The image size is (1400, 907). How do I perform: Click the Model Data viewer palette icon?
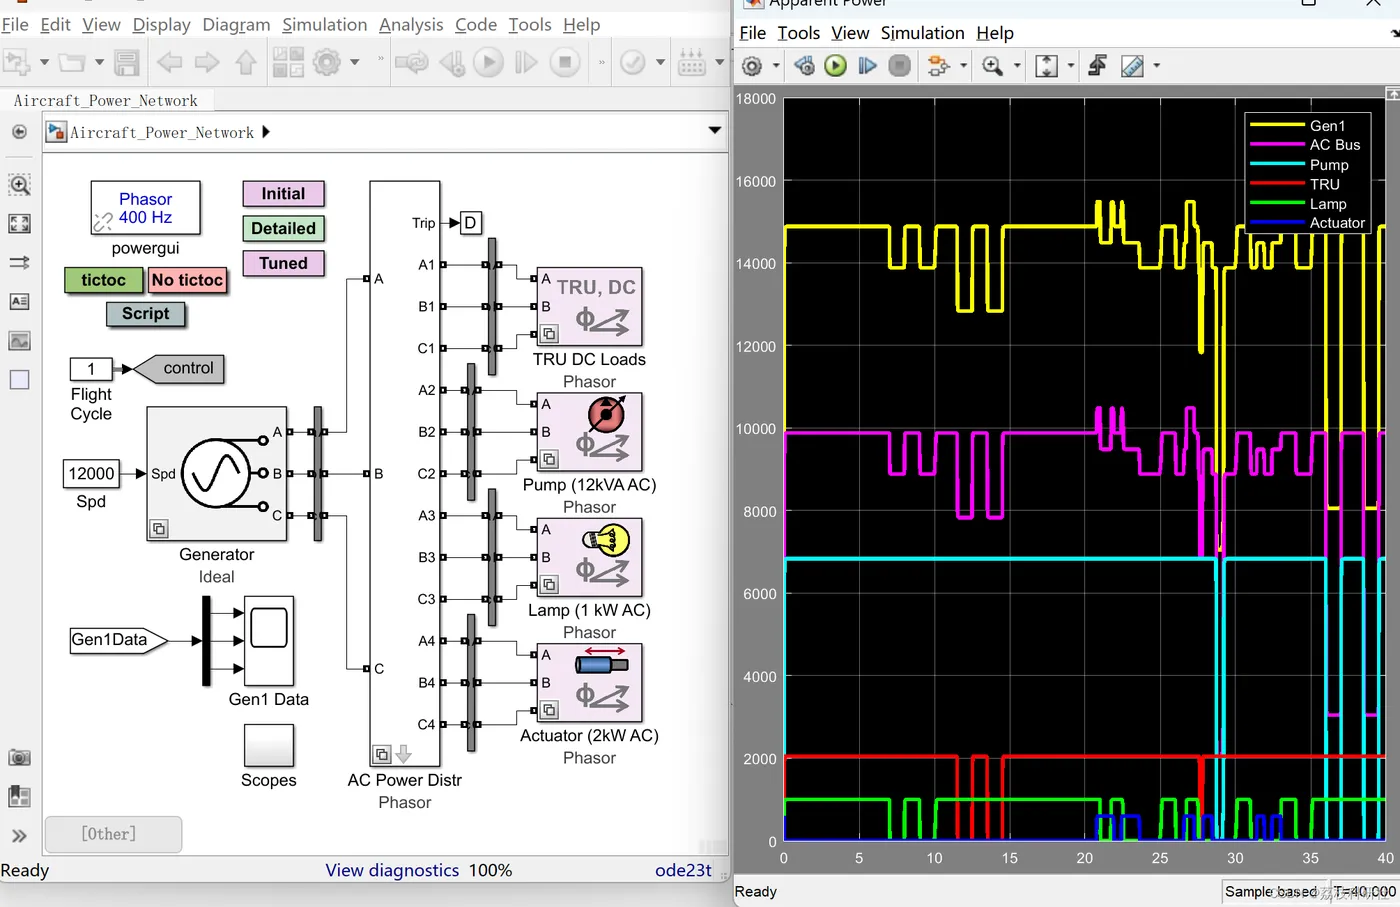[19, 797]
